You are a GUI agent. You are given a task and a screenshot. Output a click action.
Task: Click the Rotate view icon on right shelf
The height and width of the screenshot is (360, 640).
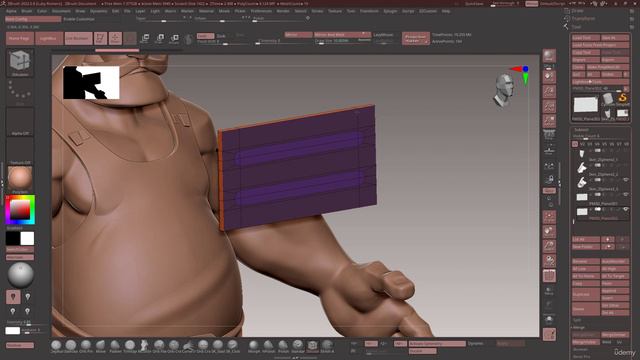549,261
